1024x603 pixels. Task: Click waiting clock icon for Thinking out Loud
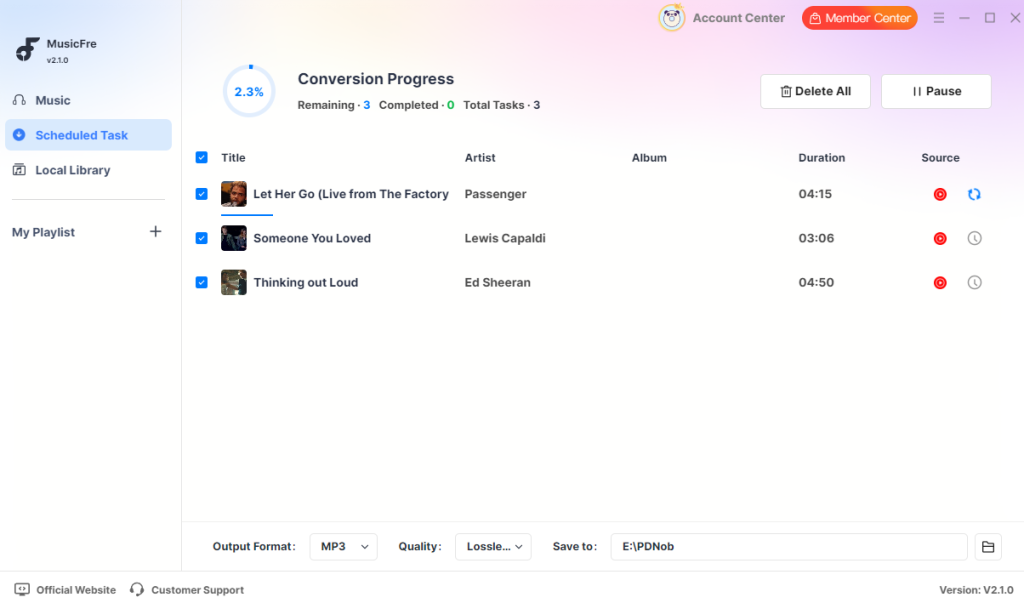[974, 283]
